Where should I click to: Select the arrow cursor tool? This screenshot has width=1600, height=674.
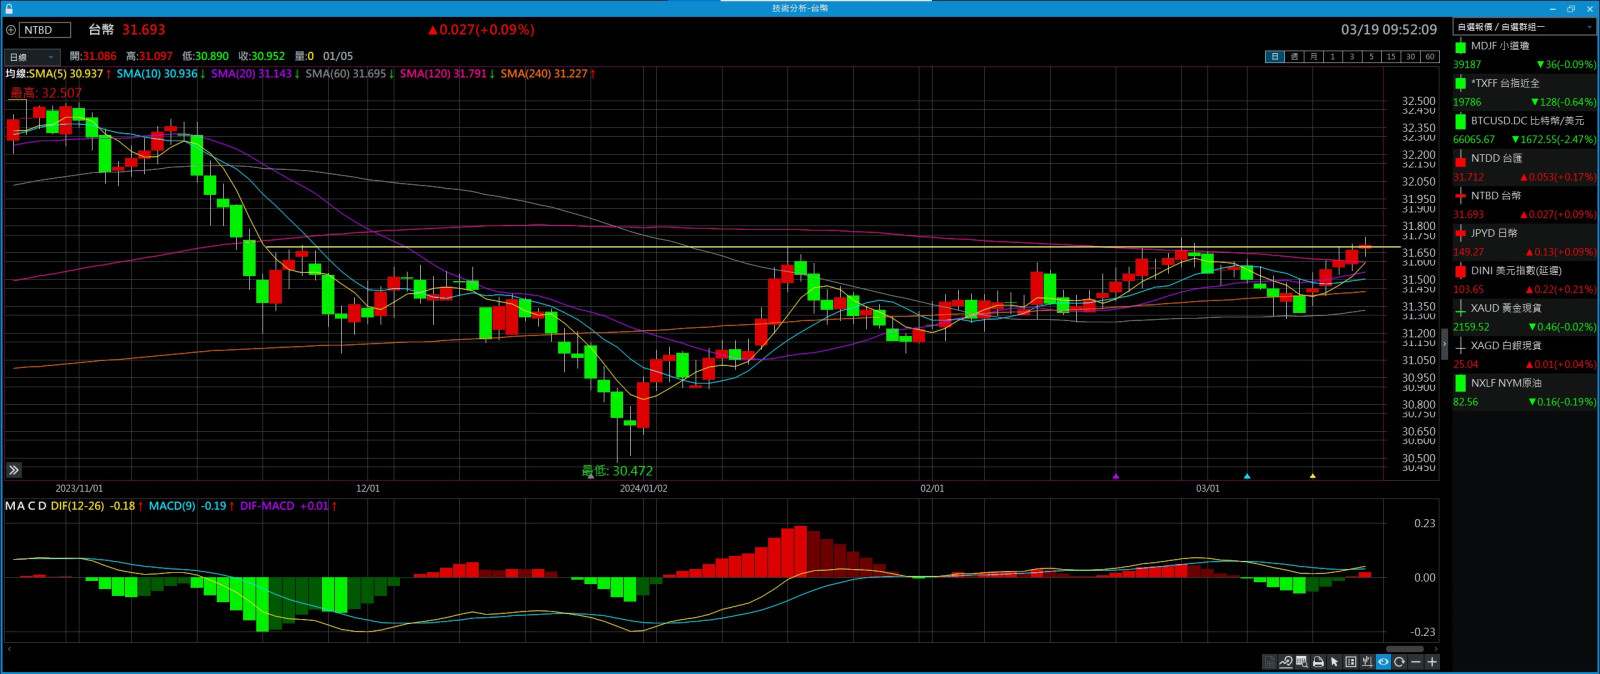(x=1334, y=662)
